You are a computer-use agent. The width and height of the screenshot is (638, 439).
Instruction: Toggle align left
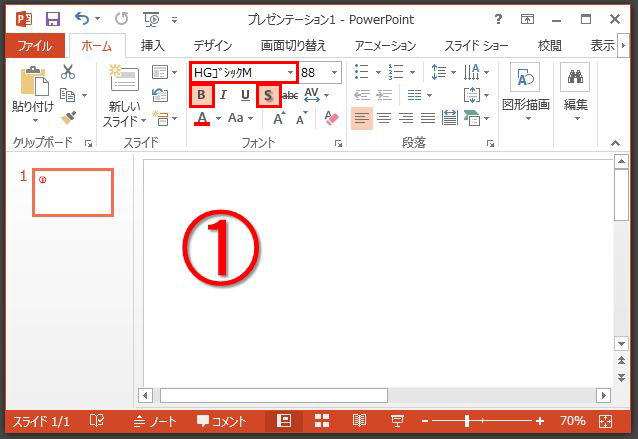pyautogui.click(x=362, y=118)
